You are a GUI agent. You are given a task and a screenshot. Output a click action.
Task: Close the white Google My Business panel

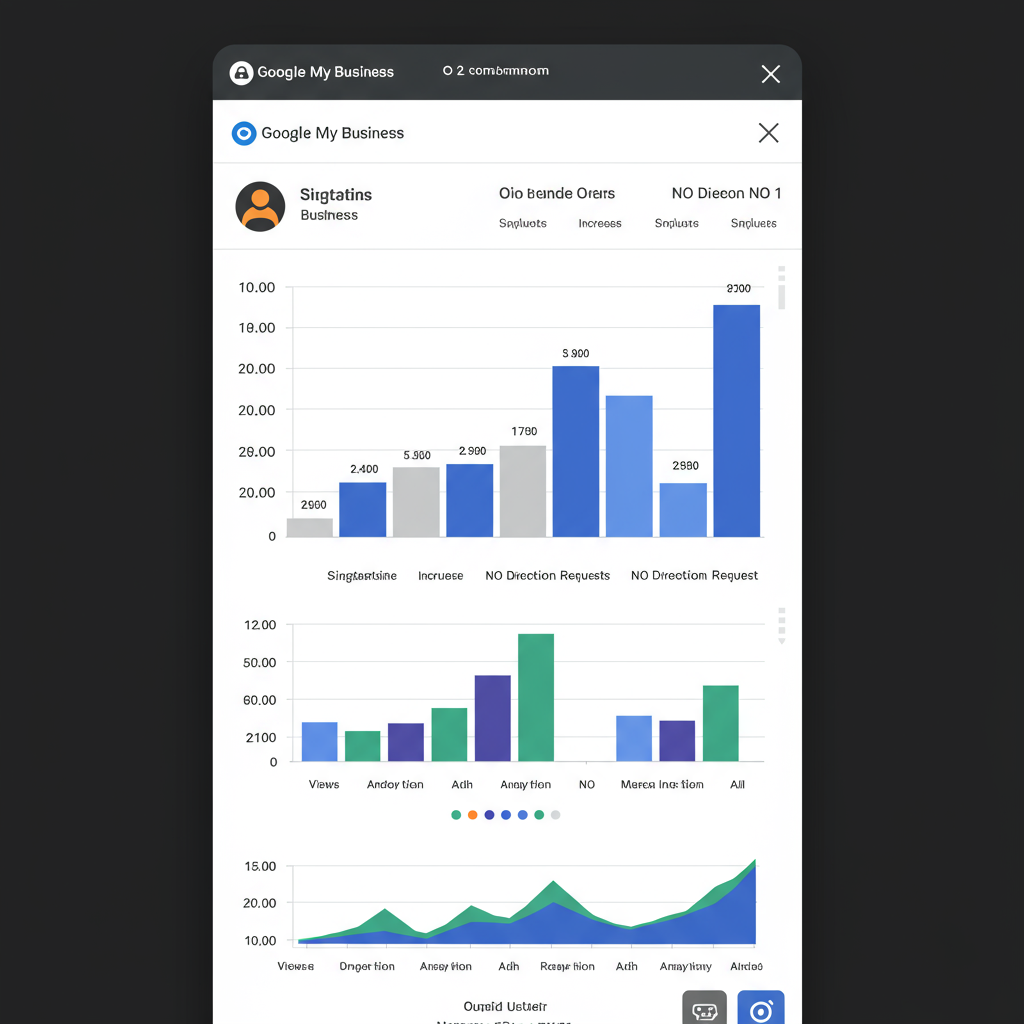pyautogui.click(x=768, y=133)
